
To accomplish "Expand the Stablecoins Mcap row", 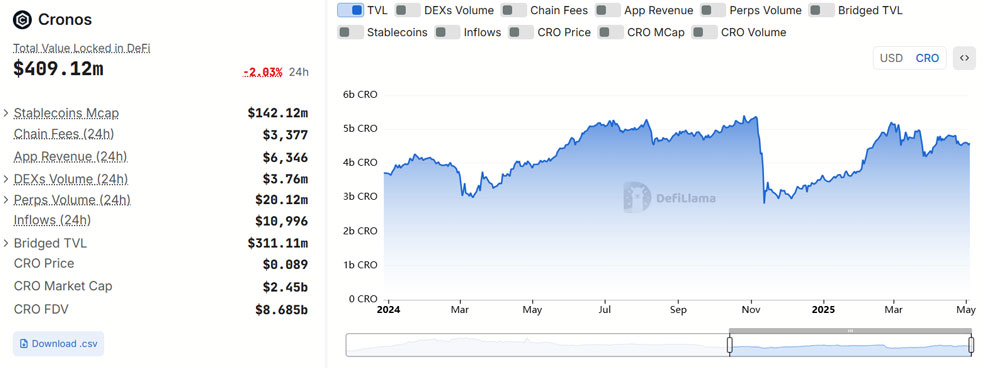I will (6, 113).
